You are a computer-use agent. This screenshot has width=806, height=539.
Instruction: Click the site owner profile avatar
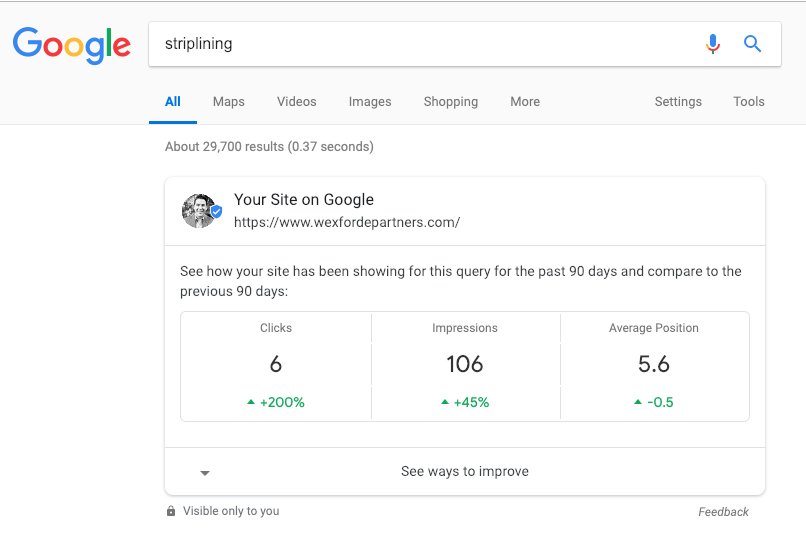(x=201, y=211)
